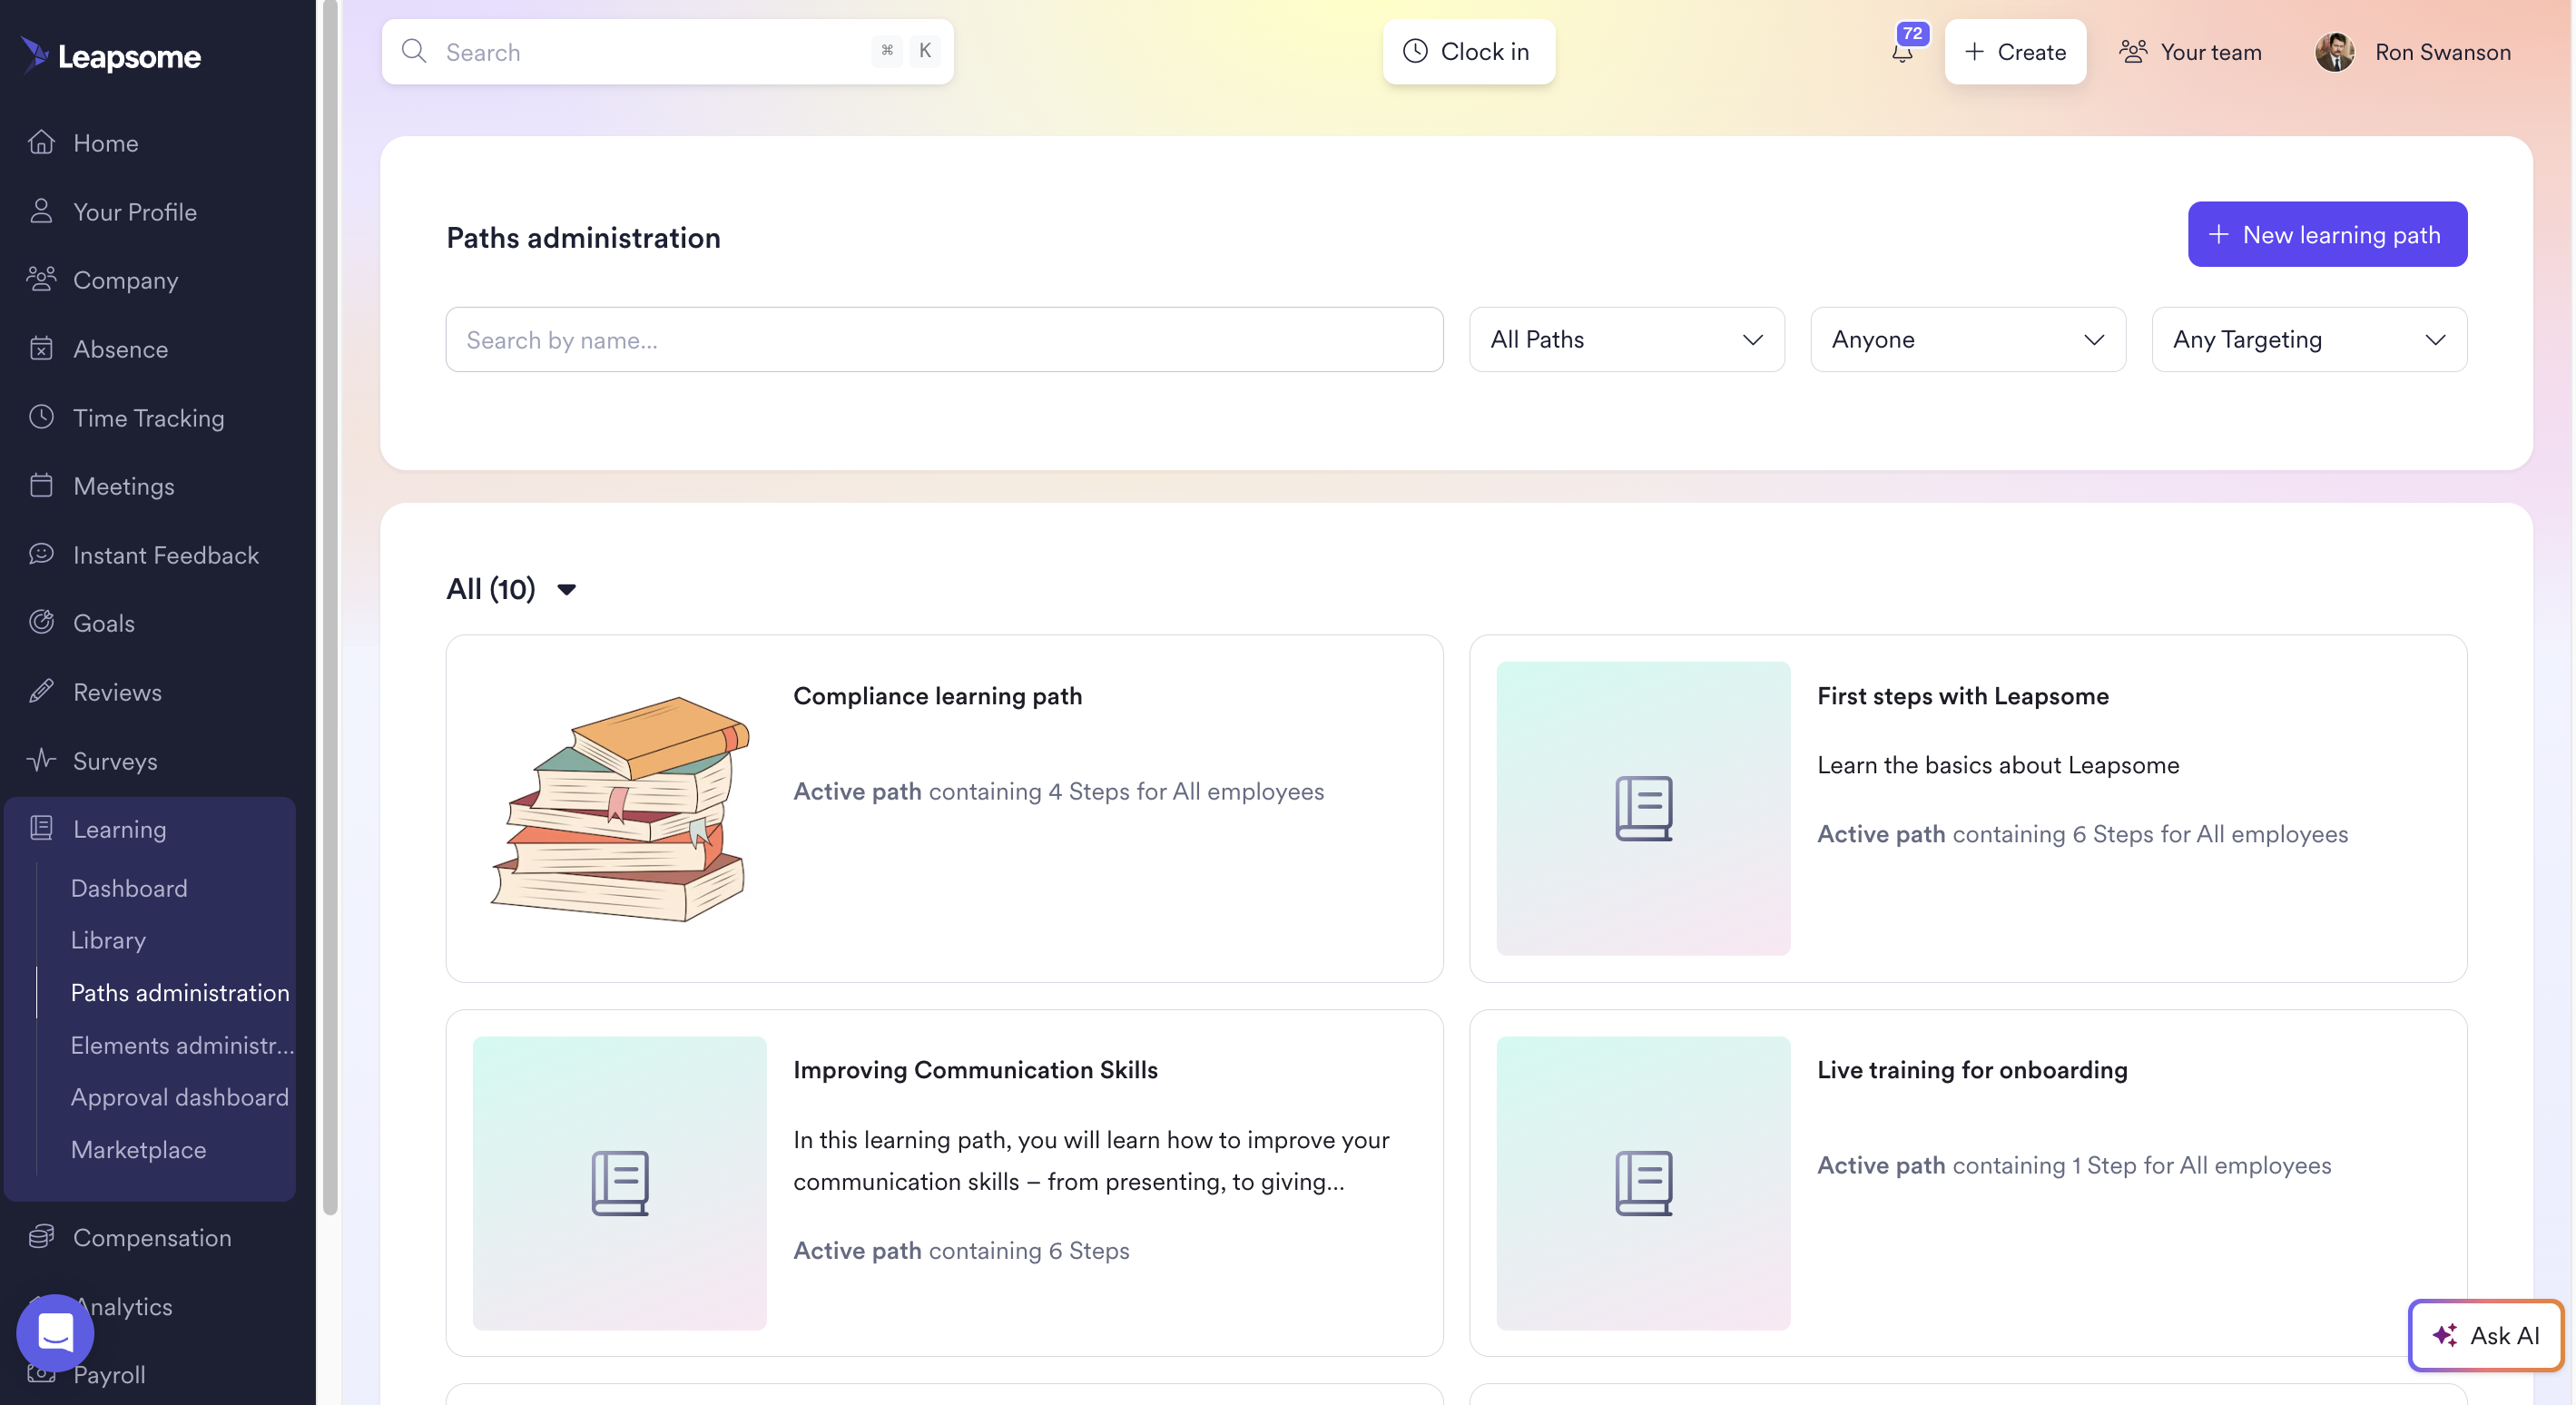2576x1405 pixels.
Task: Click the book thumbnail of Improving Communication Skills
Action: click(620, 1183)
